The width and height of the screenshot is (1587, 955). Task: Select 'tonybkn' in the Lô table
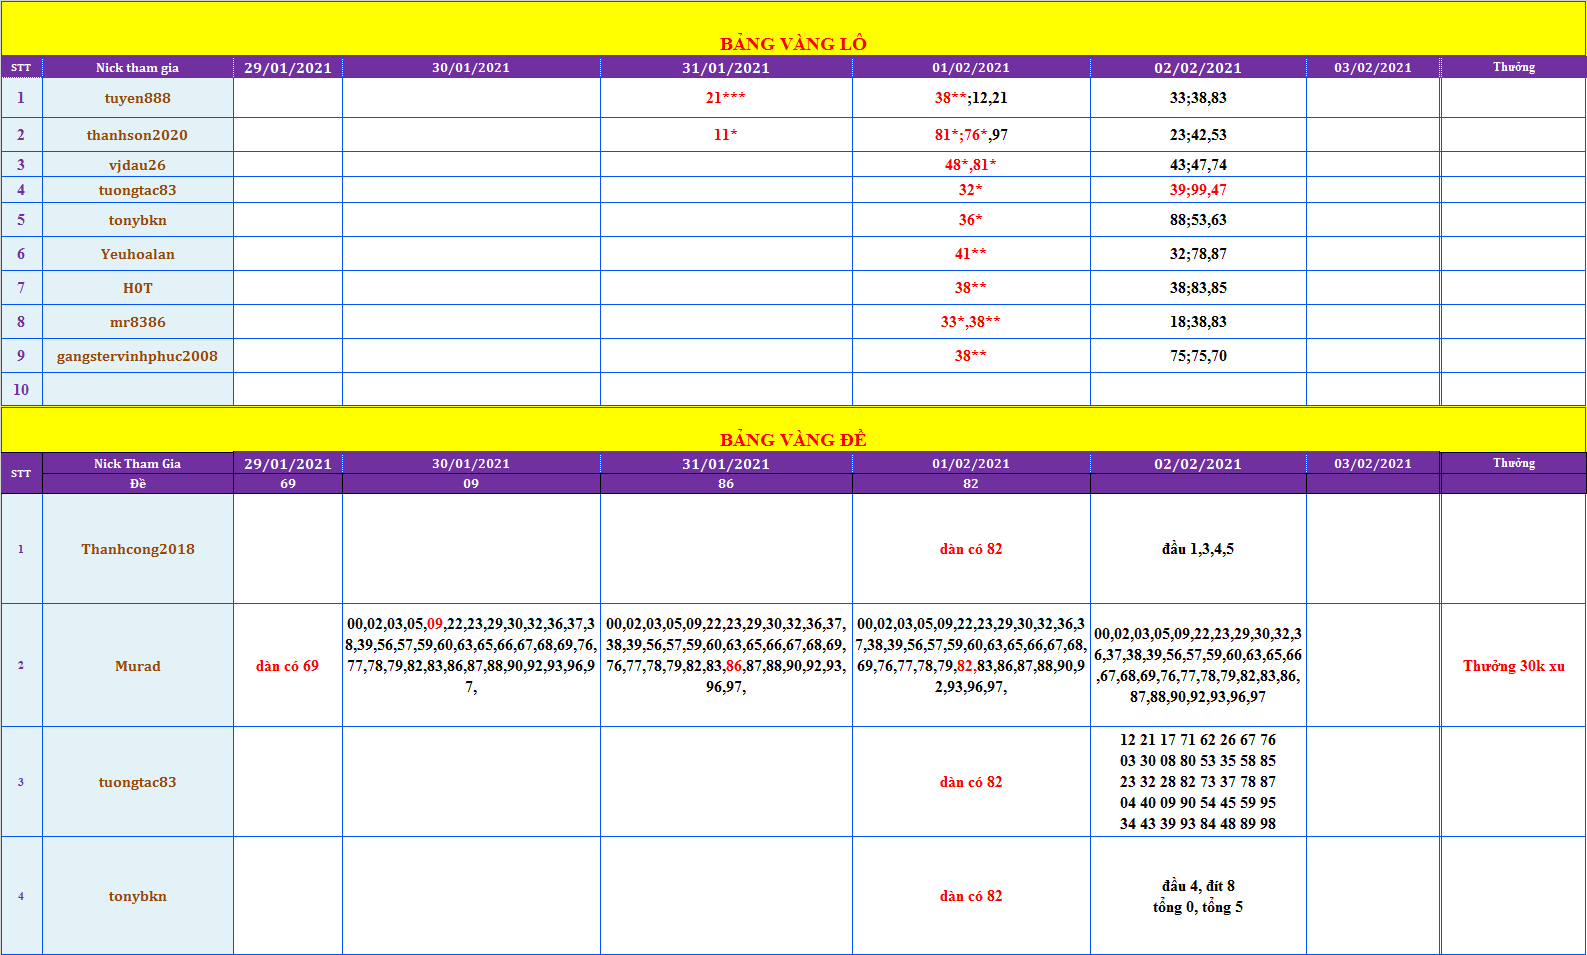(138, 220)
